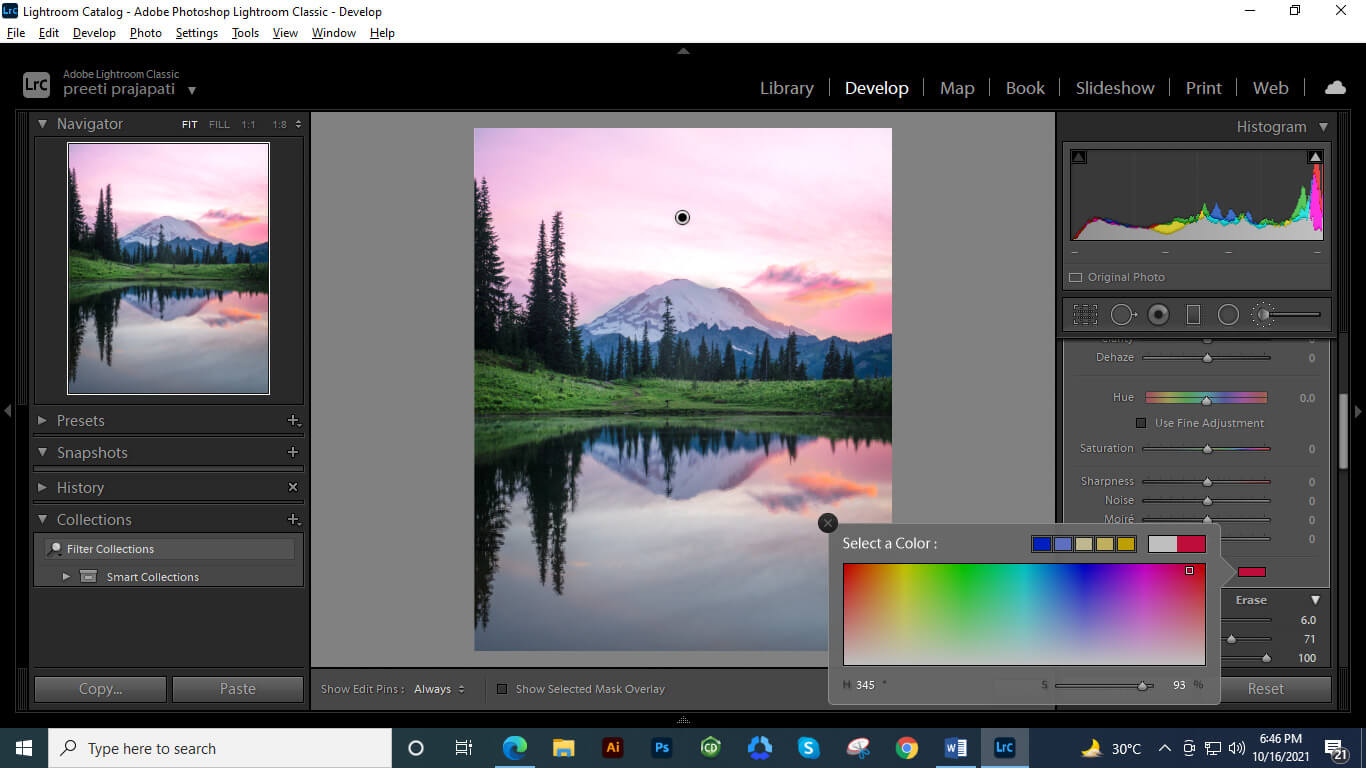This screenshot has width=1366, height=768.
Task: Open the Settings menu
Action: coord(196,32)
